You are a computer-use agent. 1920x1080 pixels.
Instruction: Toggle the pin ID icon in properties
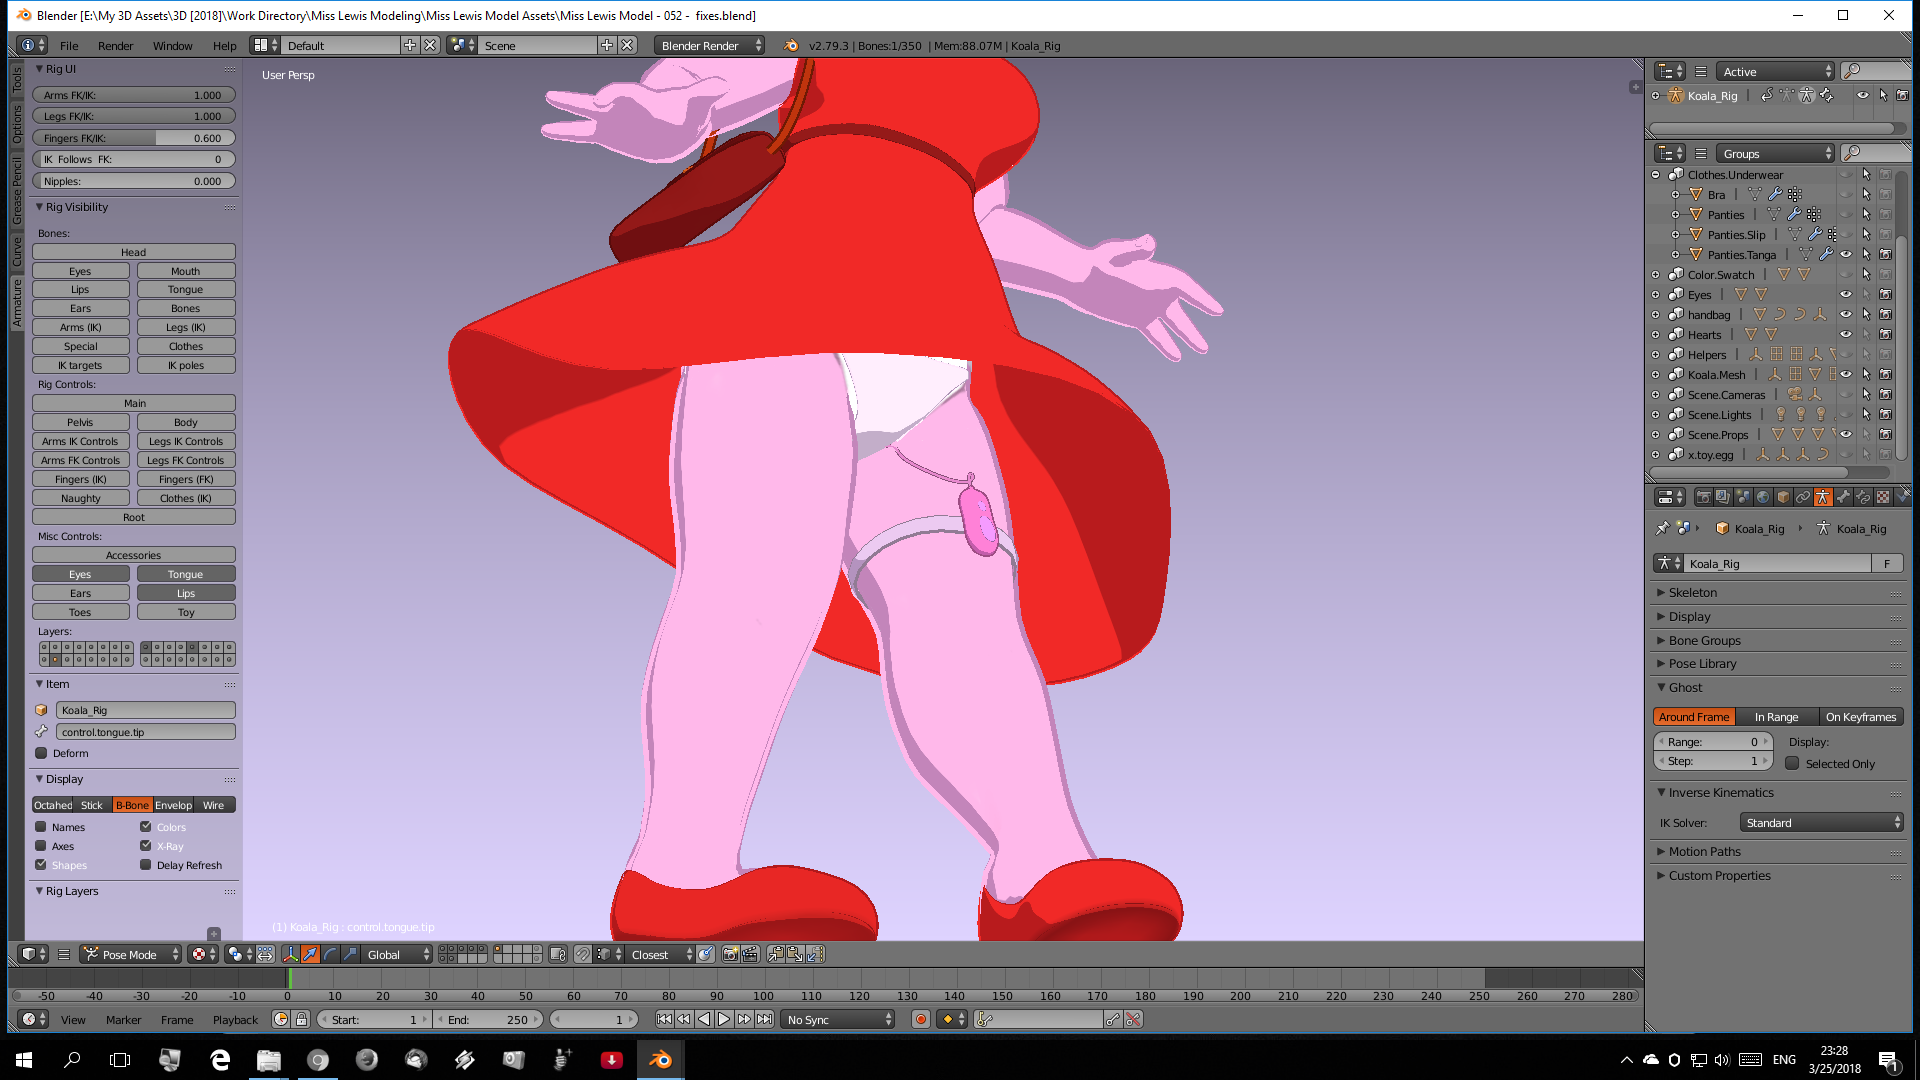pyautogui.click(x=1663, y=528)
